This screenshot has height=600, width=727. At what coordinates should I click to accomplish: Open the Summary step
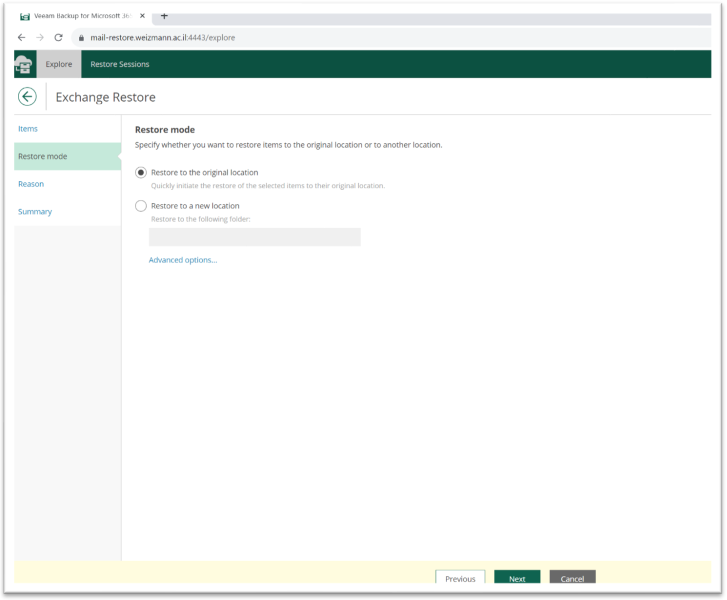pyautogui.click(x=35, y=212)
